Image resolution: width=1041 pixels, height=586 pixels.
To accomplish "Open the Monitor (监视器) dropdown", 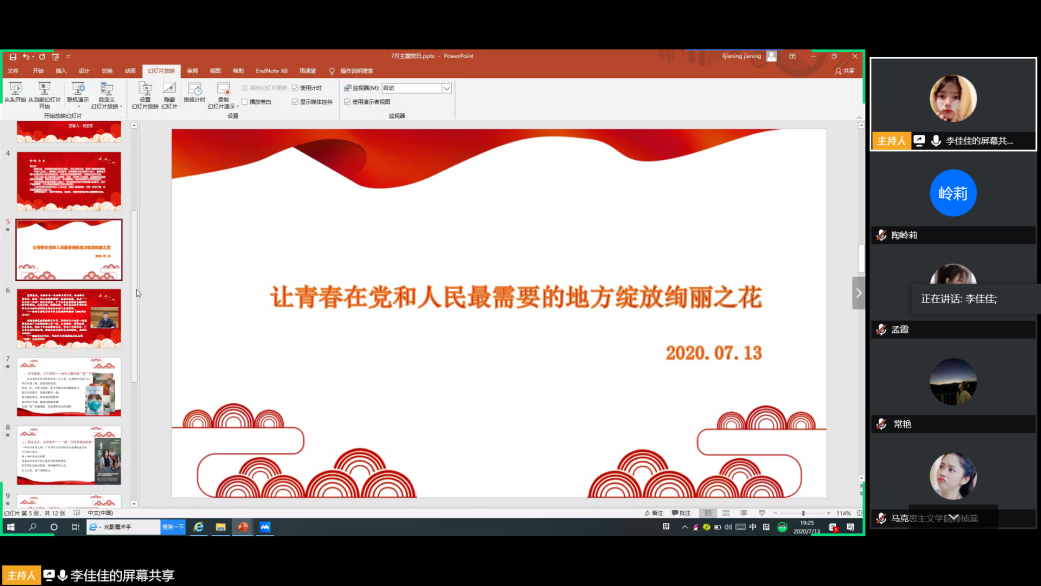I will point(447,88).
